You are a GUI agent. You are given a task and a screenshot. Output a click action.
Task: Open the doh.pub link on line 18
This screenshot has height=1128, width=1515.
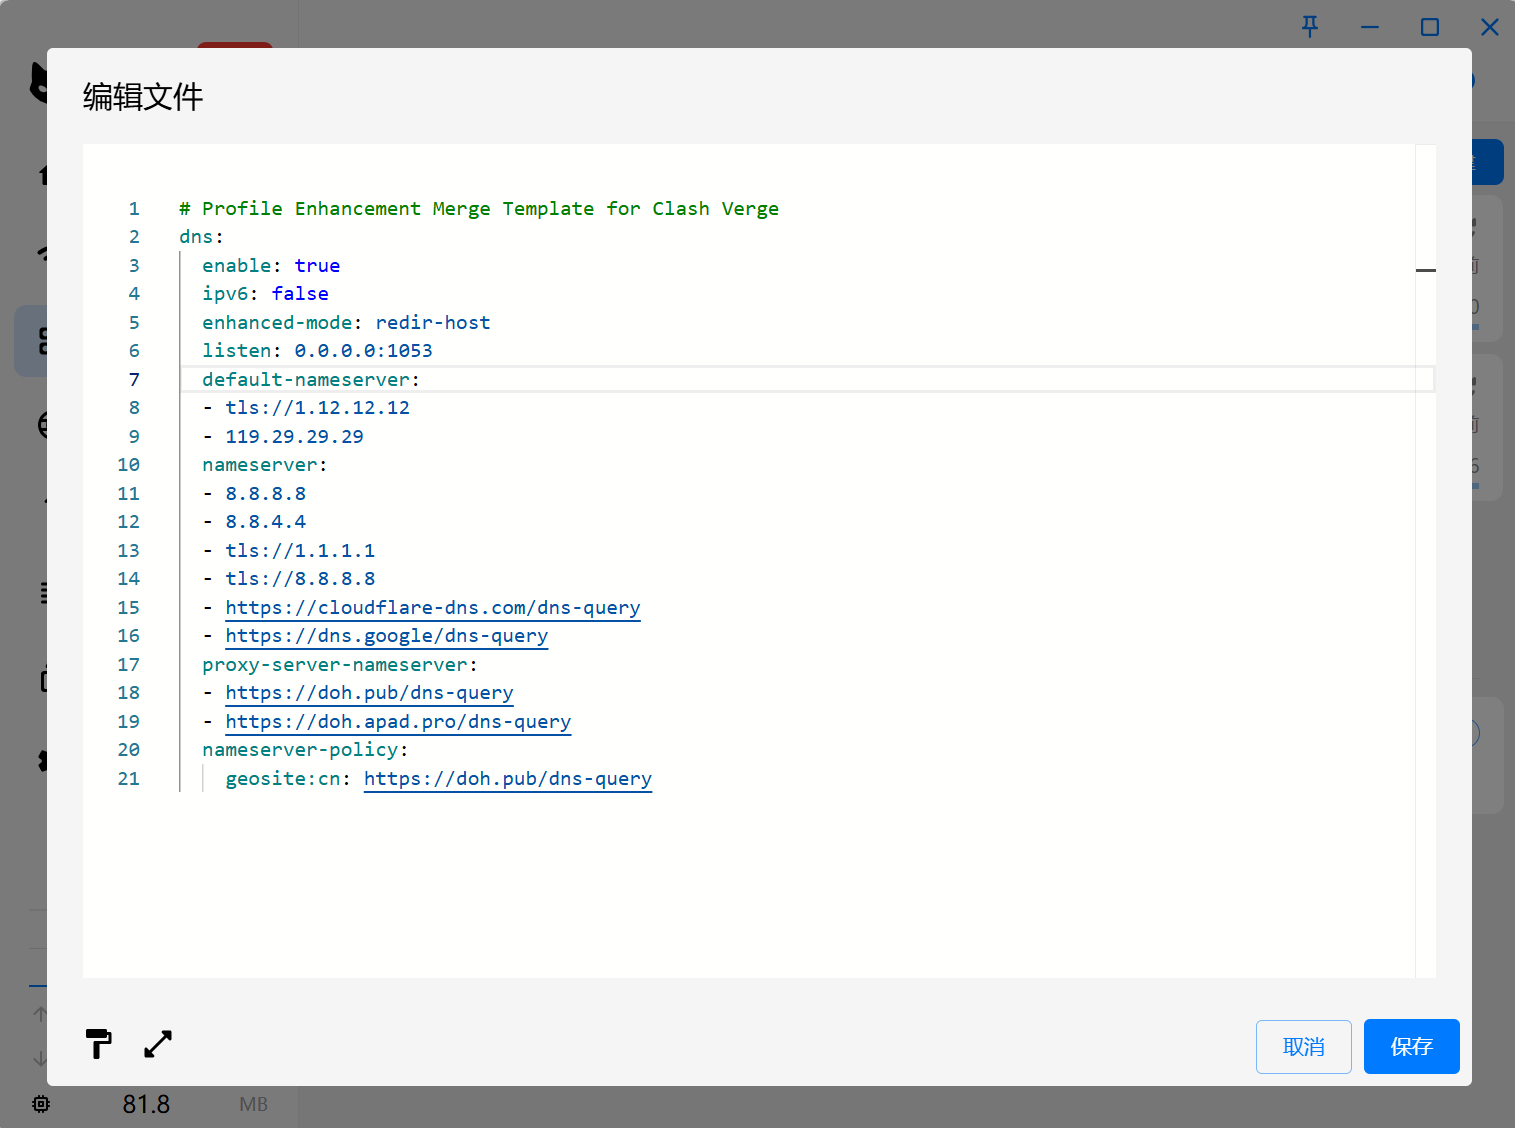tap(369, 693)
